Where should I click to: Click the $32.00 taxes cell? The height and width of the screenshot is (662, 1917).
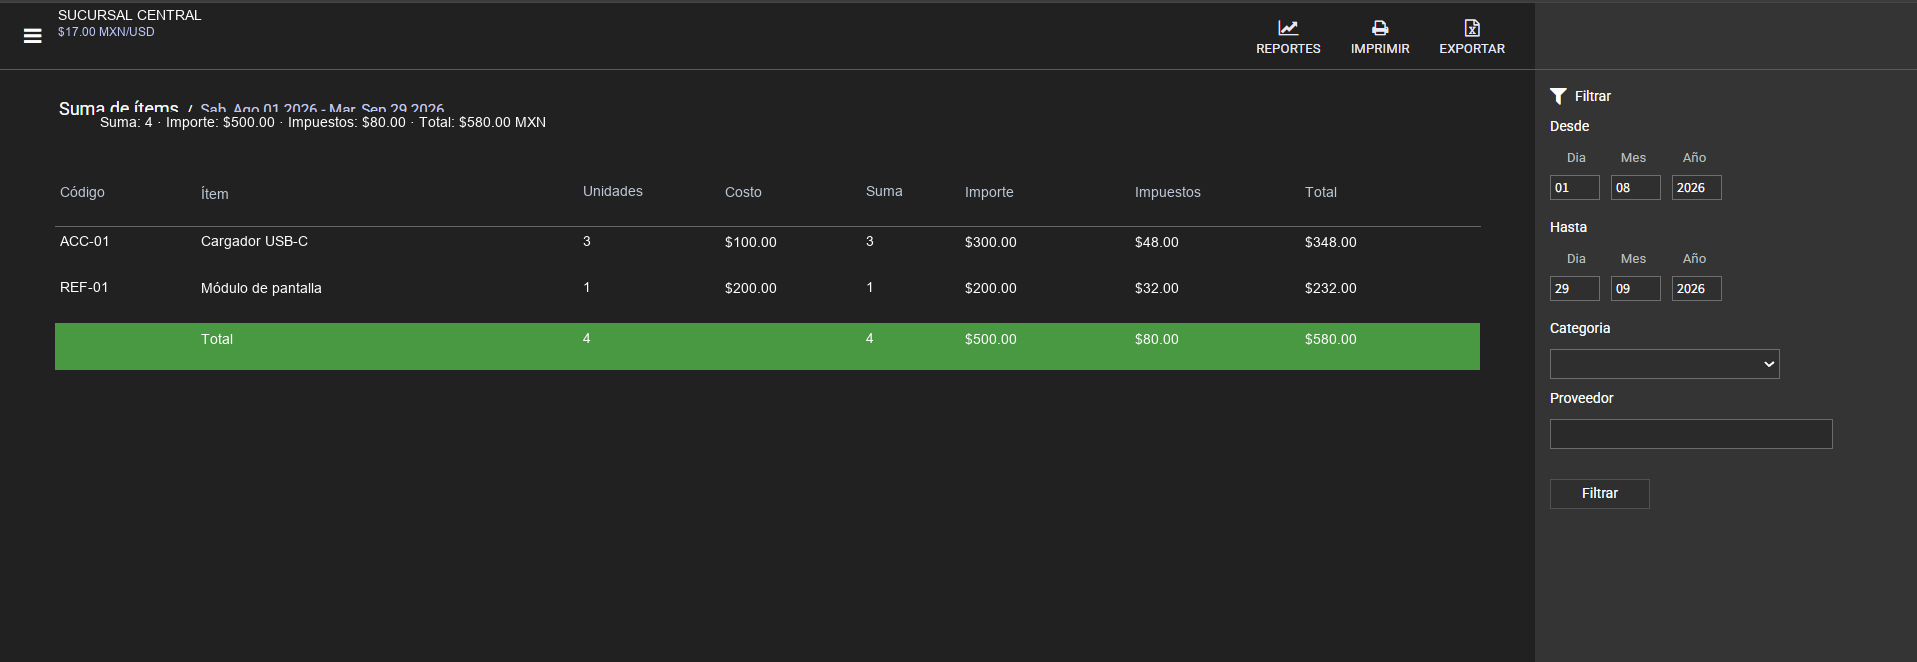[x=1157, y=288]
